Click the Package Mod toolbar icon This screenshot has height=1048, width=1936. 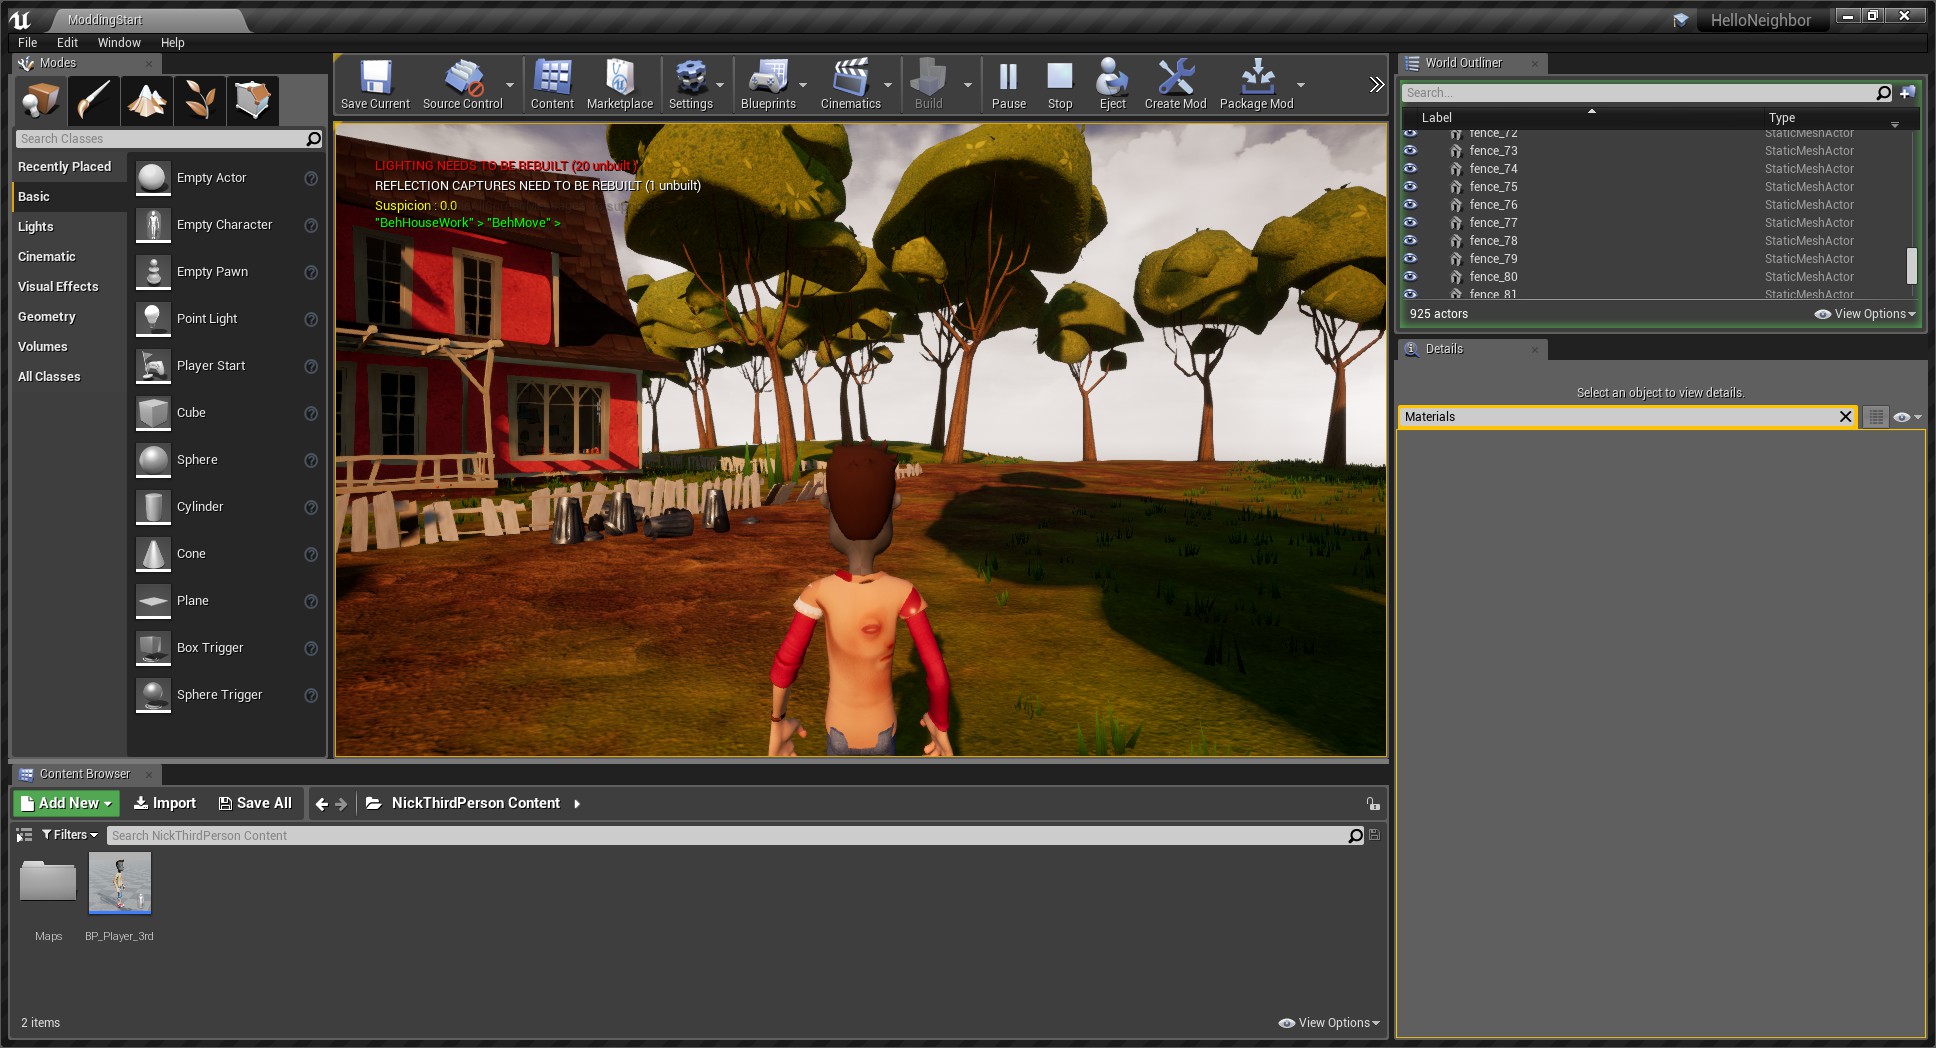1257,84
